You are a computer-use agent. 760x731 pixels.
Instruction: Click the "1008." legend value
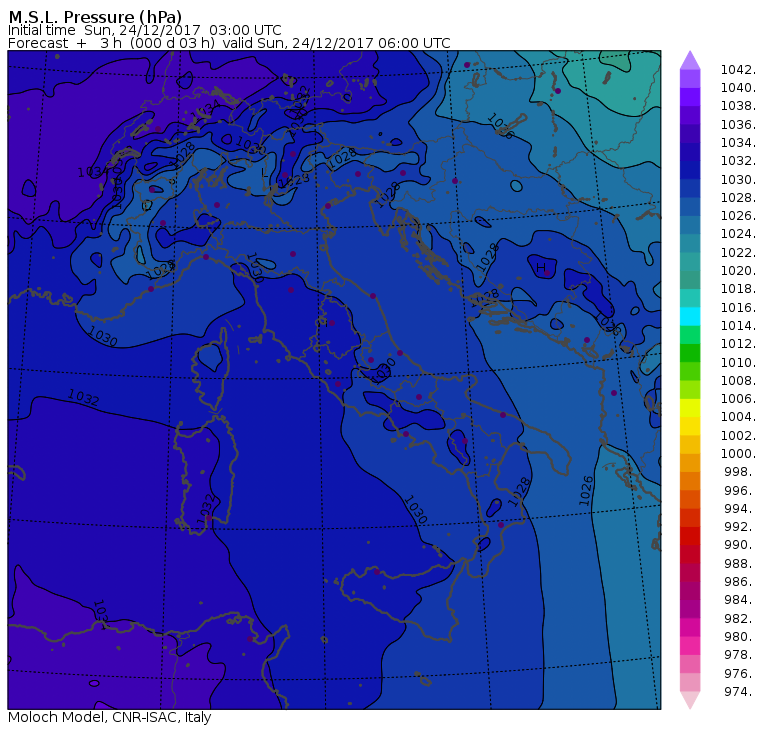(738, 381)
